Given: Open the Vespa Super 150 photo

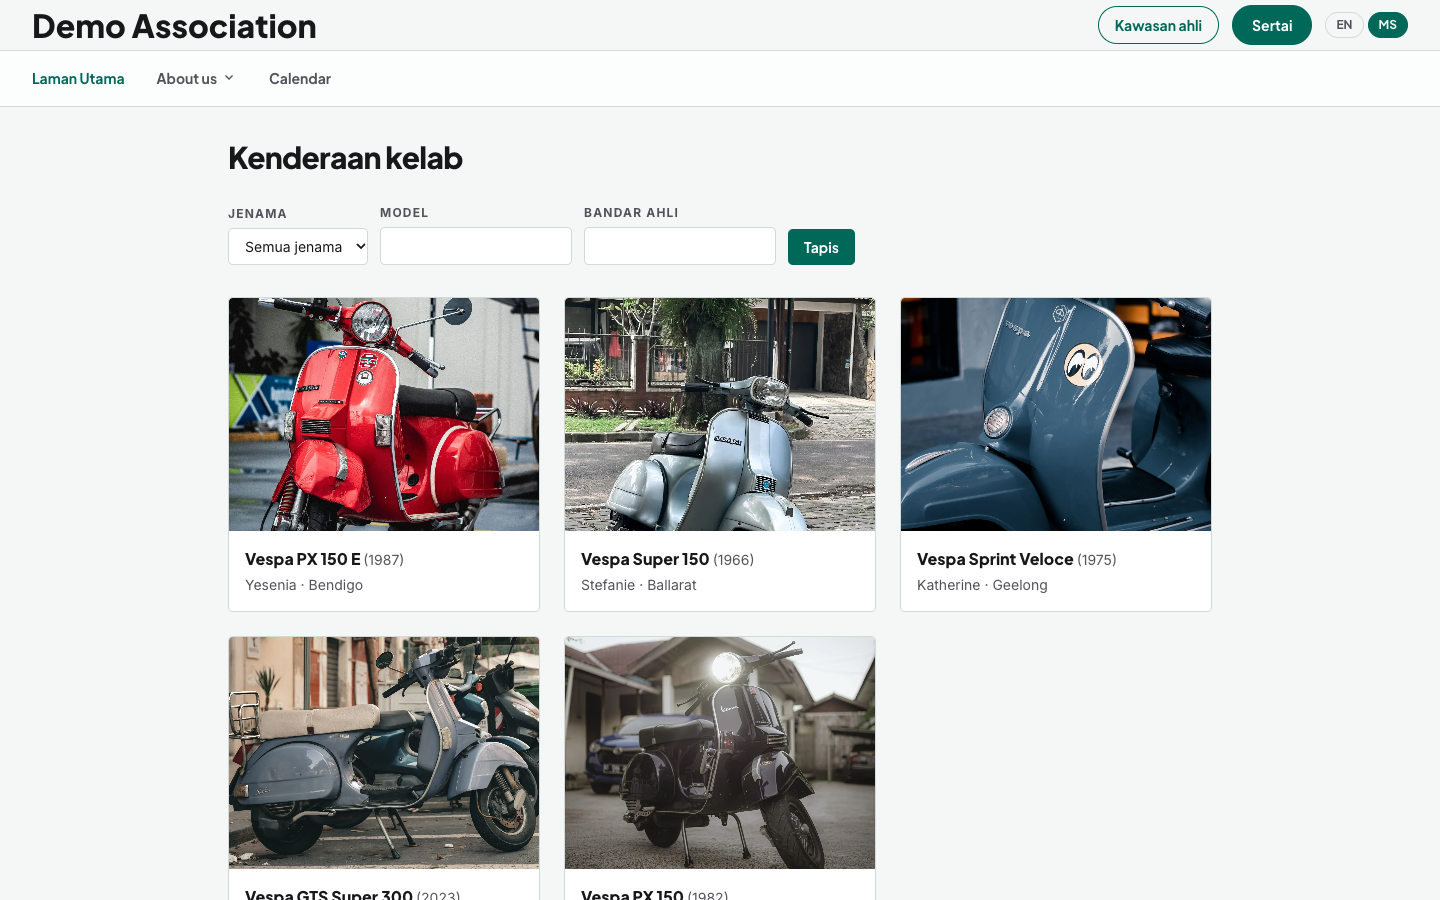Looking at the screenshot, I should click(x=720, y=414).
